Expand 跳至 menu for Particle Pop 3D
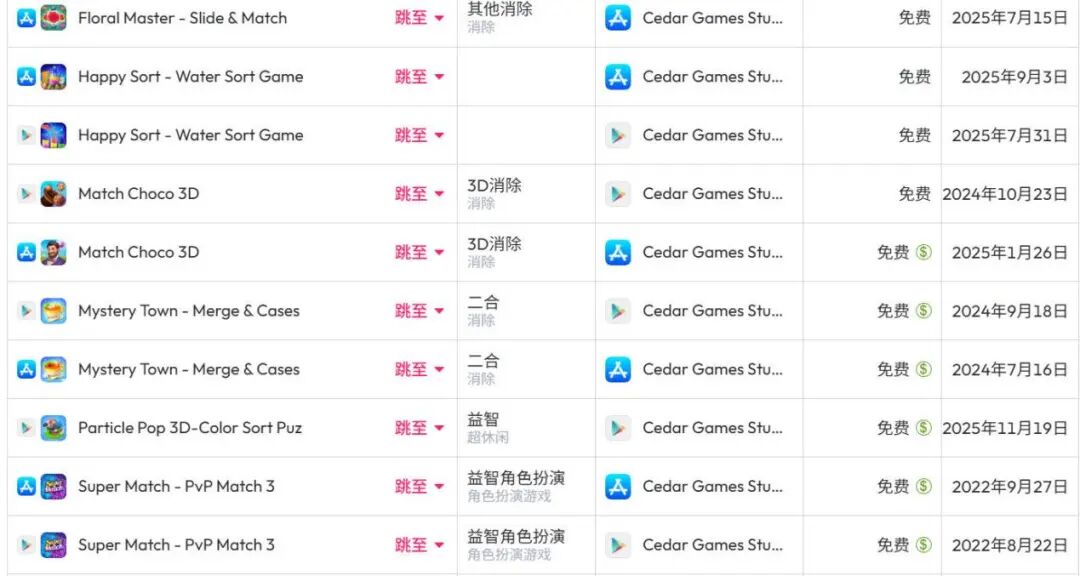1080x576 pixels. point(419,428)
